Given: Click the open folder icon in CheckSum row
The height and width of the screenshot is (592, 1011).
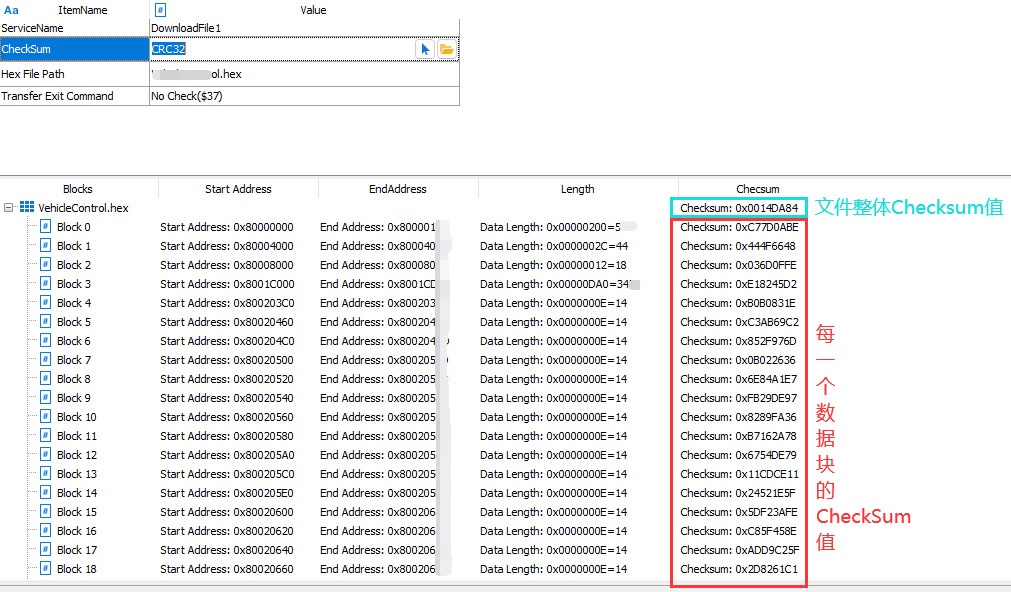Looking at the screenshot, I should coord(447,49).
